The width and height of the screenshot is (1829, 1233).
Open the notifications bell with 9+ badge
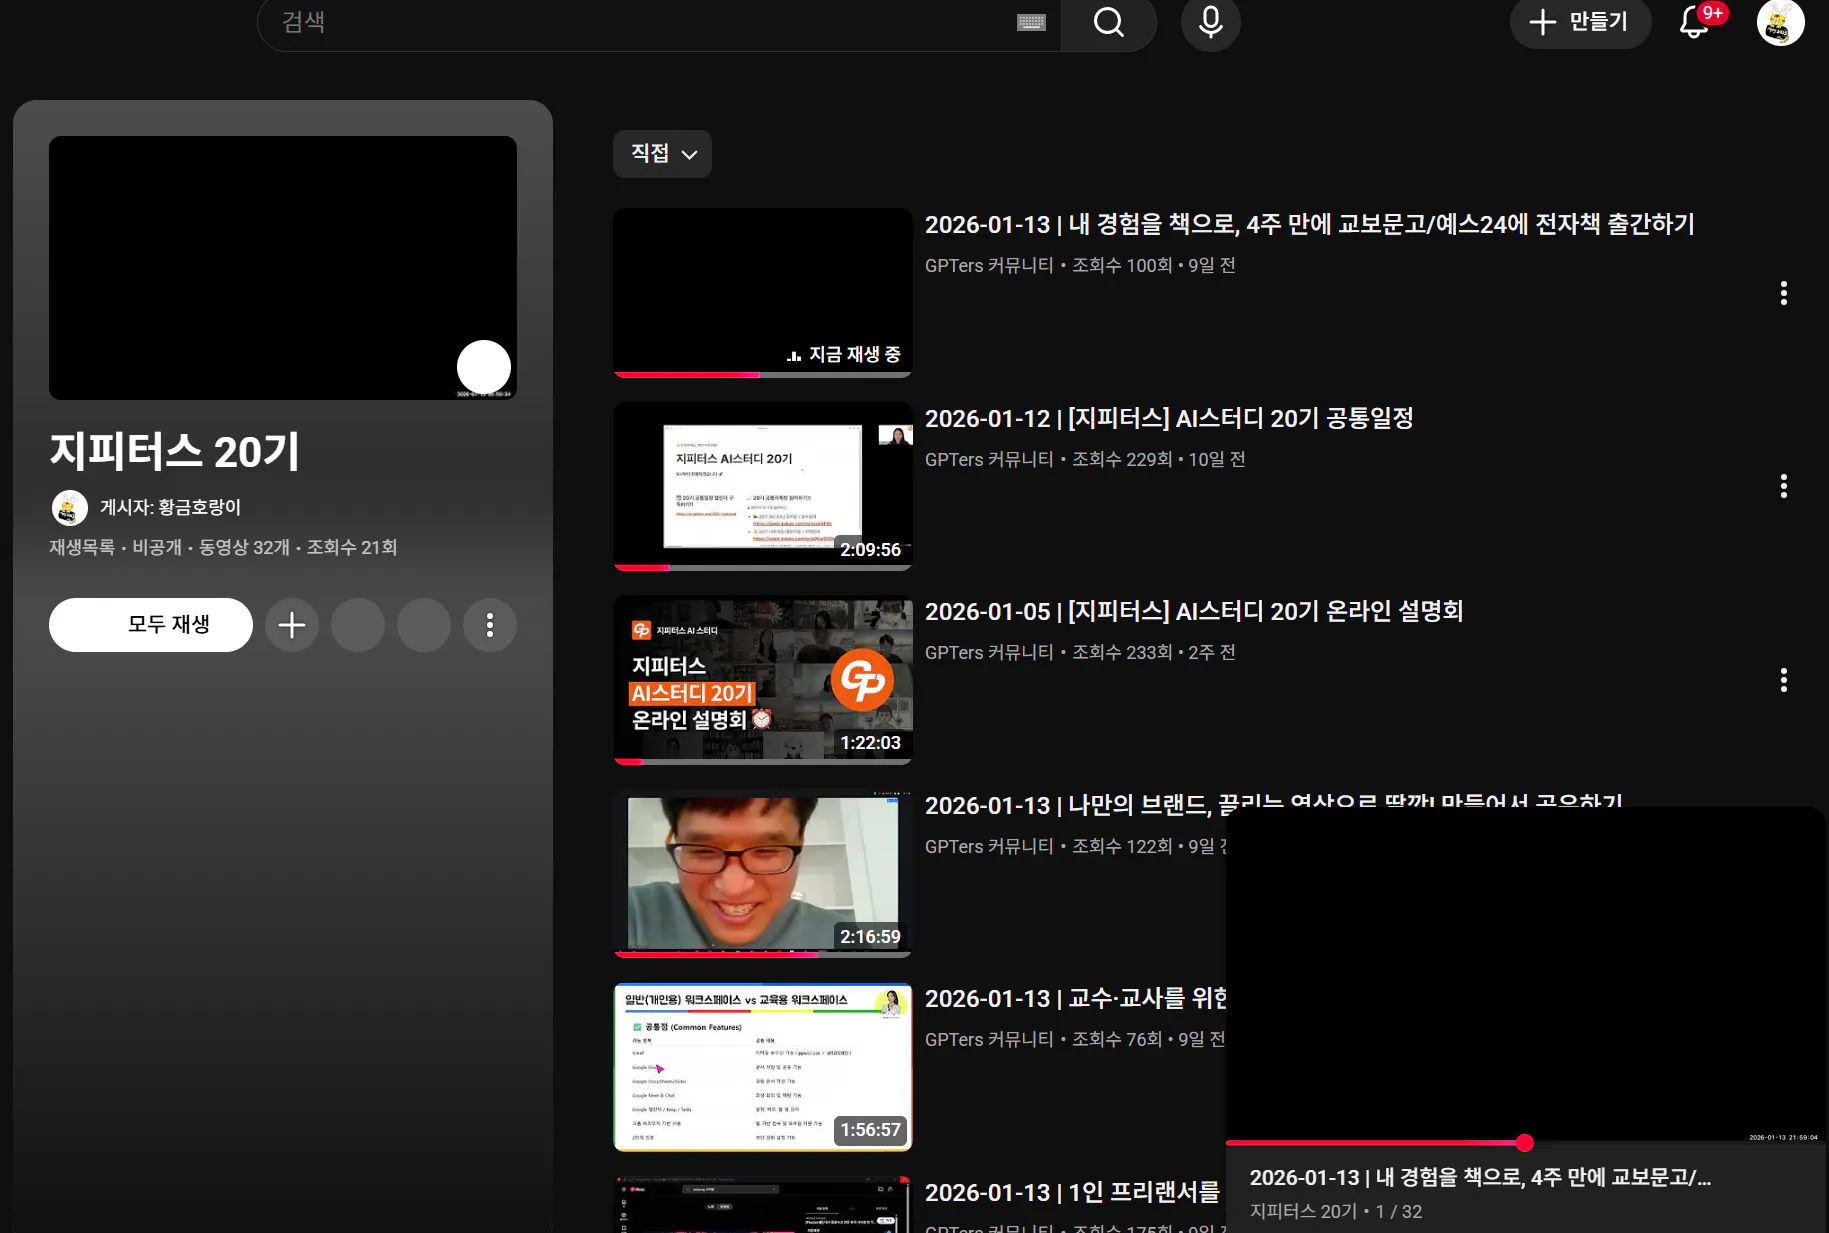pyautogui.click(x=1694, y=26)
